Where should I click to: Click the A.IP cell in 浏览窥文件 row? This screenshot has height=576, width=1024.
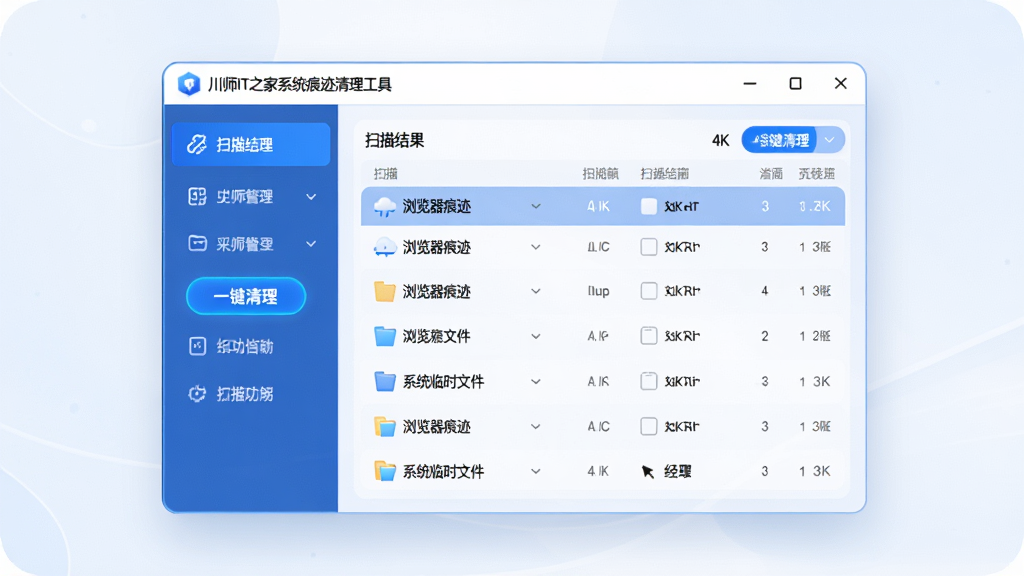click(598, 336)
